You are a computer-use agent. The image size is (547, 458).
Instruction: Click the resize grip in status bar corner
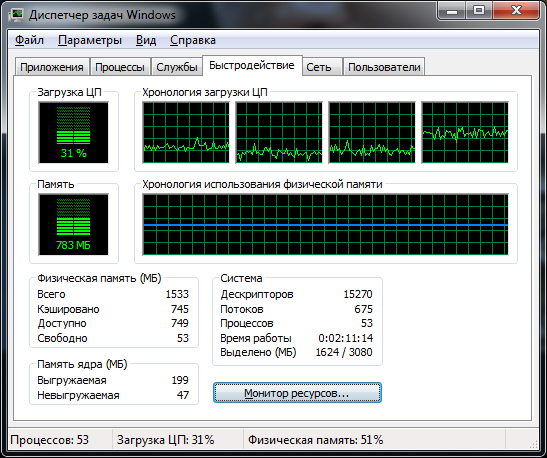coord(534,443)
